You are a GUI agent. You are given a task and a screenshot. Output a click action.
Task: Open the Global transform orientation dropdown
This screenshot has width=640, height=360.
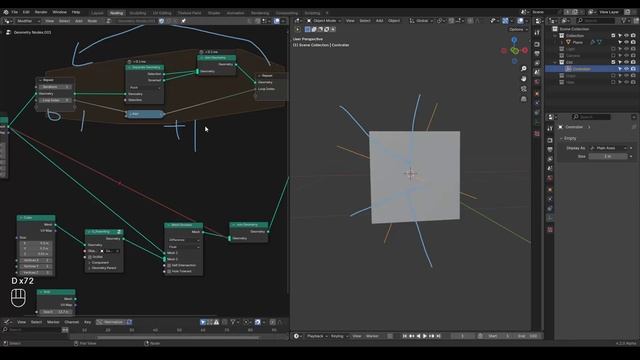421,21
